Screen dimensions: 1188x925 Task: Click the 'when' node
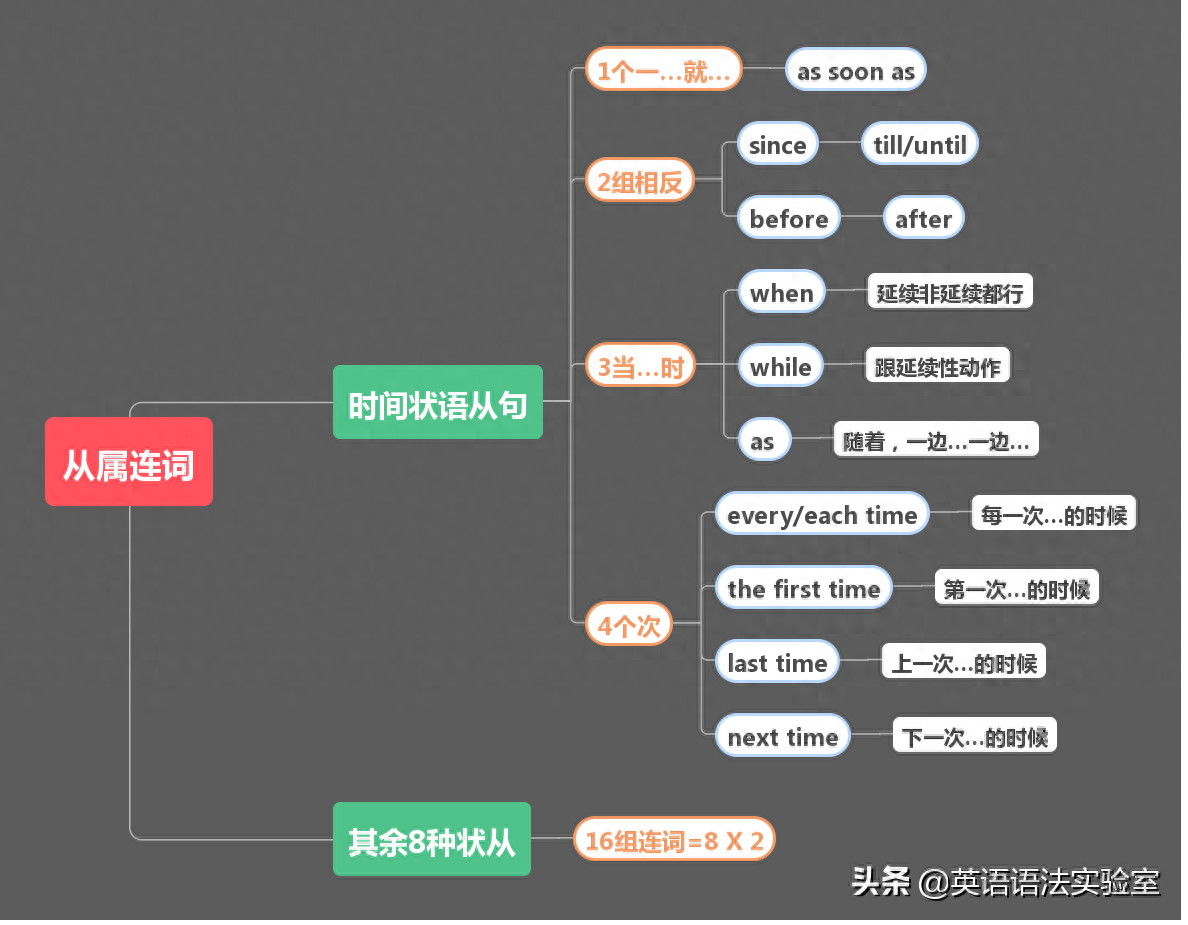point(781,292)
